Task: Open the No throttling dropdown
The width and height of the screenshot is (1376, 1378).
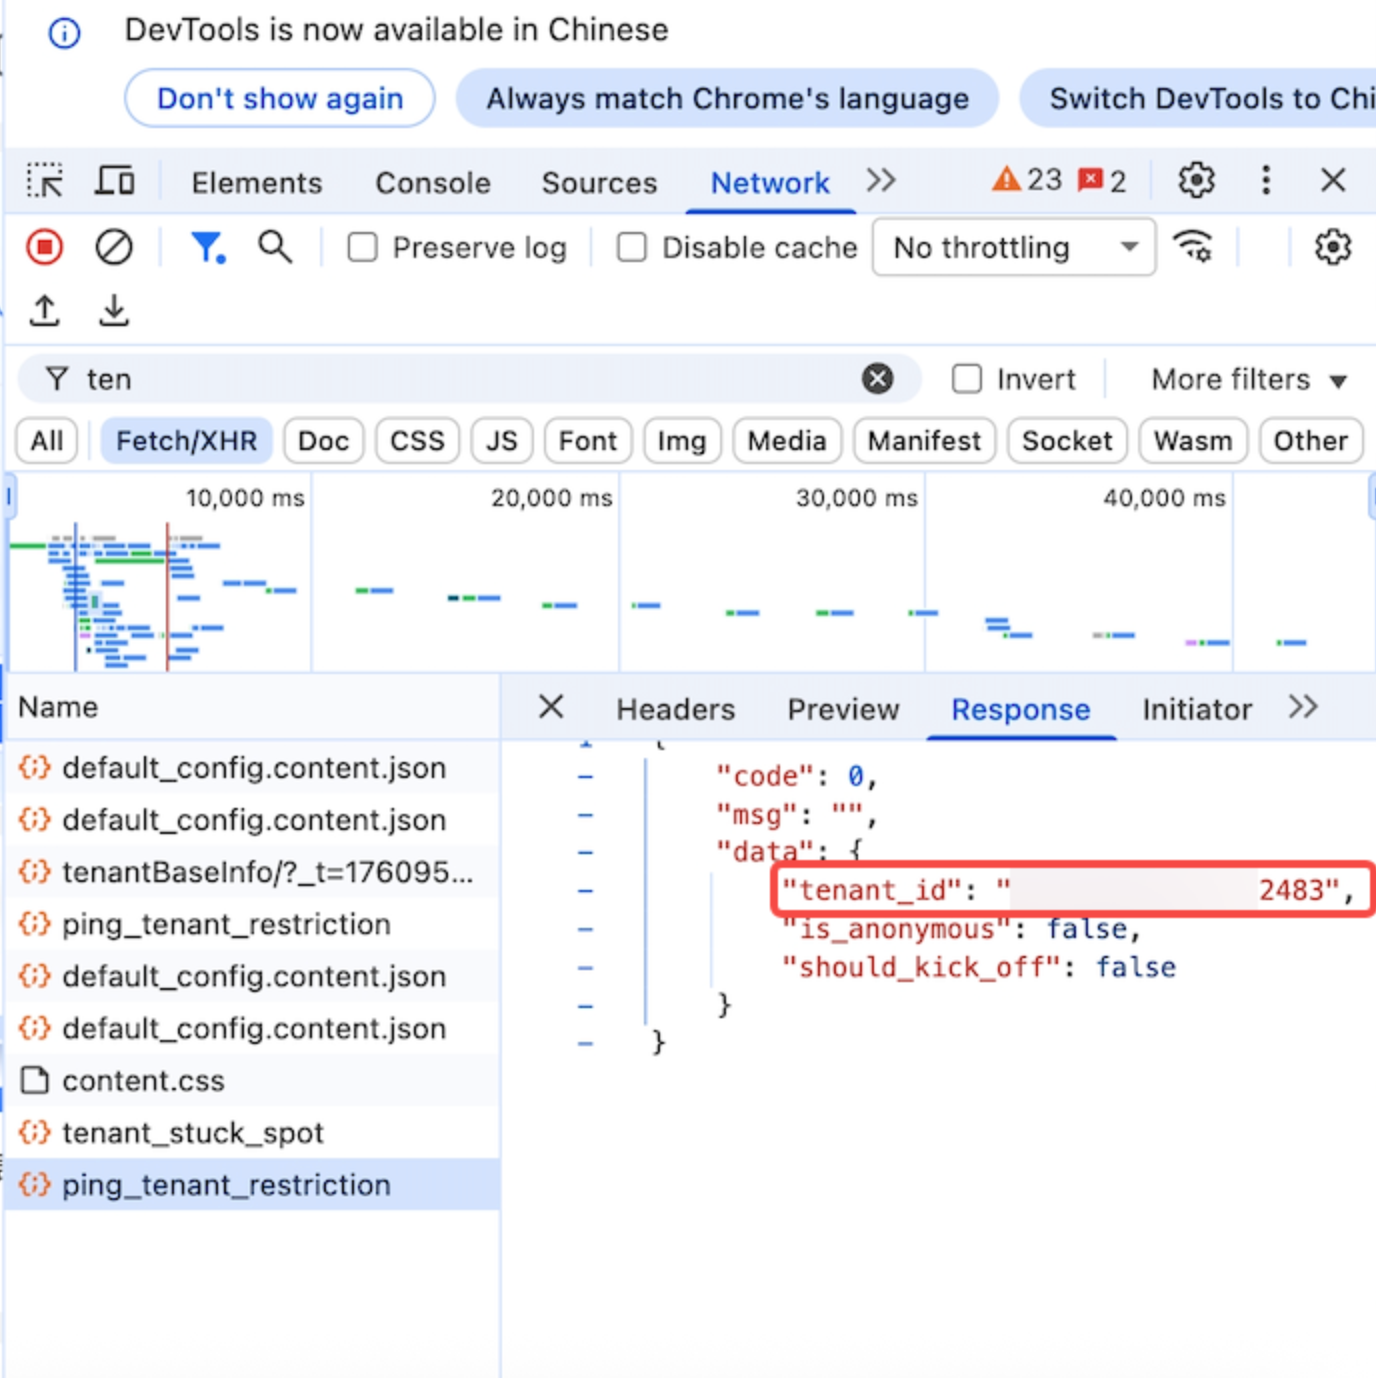Action: coord(1013,247)
